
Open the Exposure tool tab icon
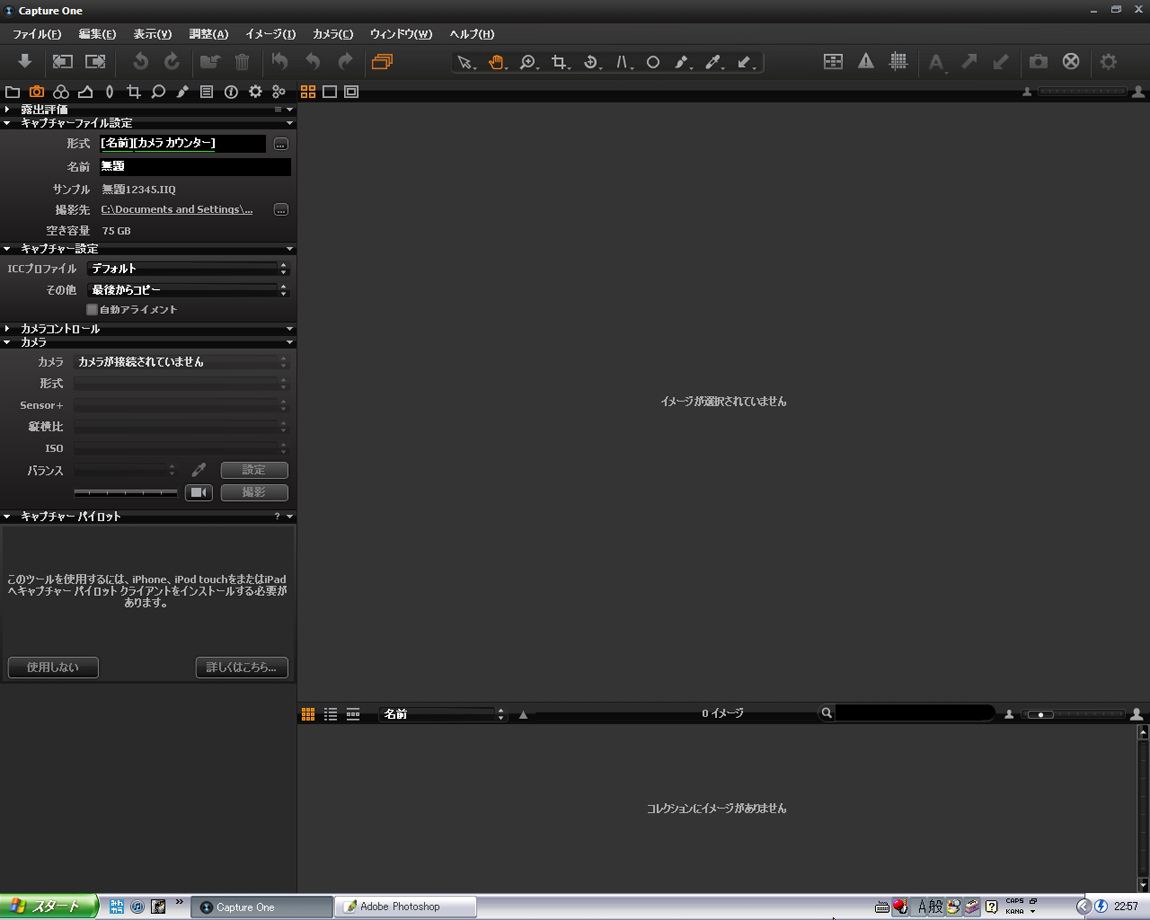[x=85, y=92]
